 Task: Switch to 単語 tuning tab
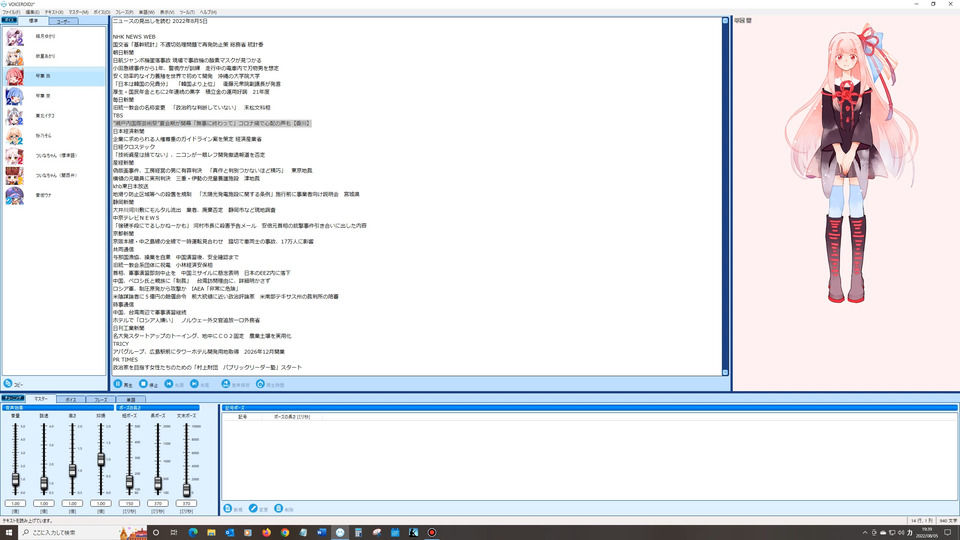130,399
